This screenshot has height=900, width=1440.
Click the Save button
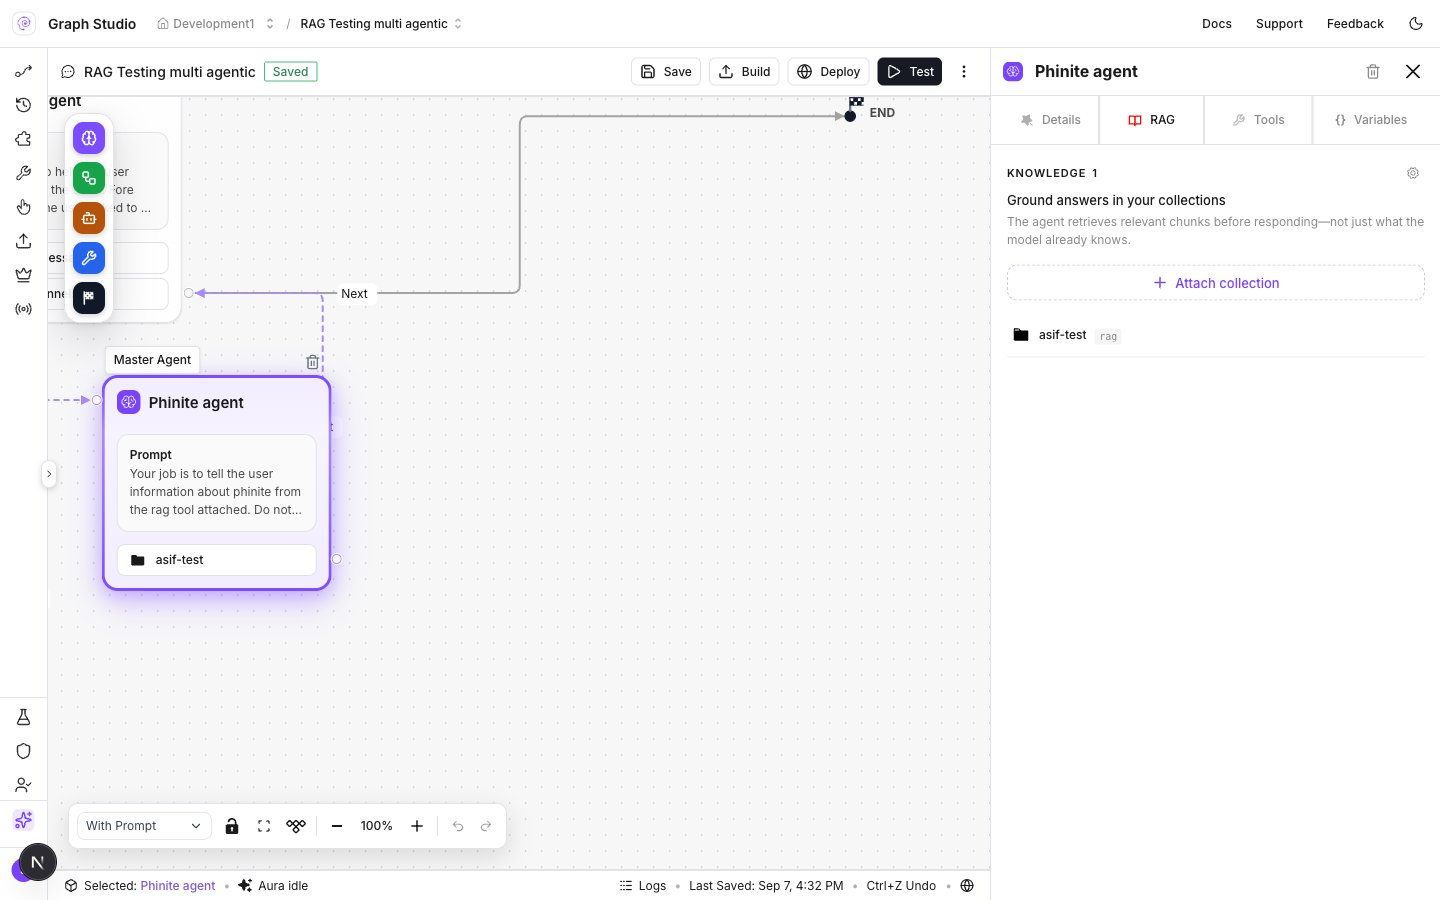(x=666, y=72)
